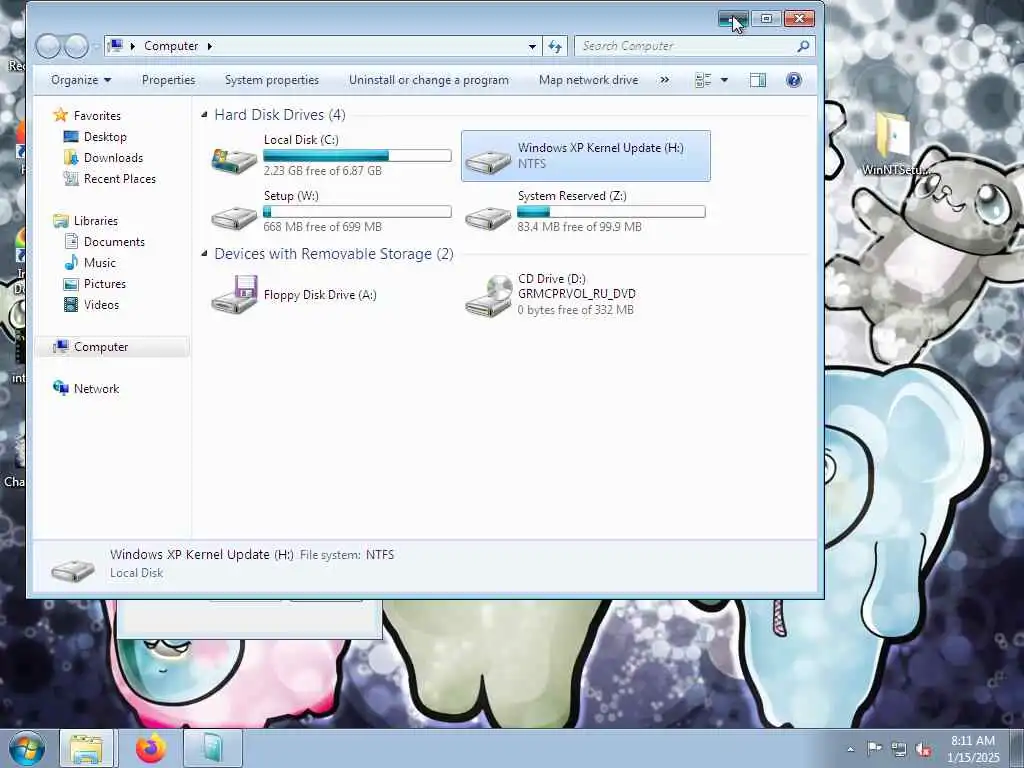Select the Recent Places label
Image resolution: width=1024 pixels, height=768 pixels.
[120, 179]
